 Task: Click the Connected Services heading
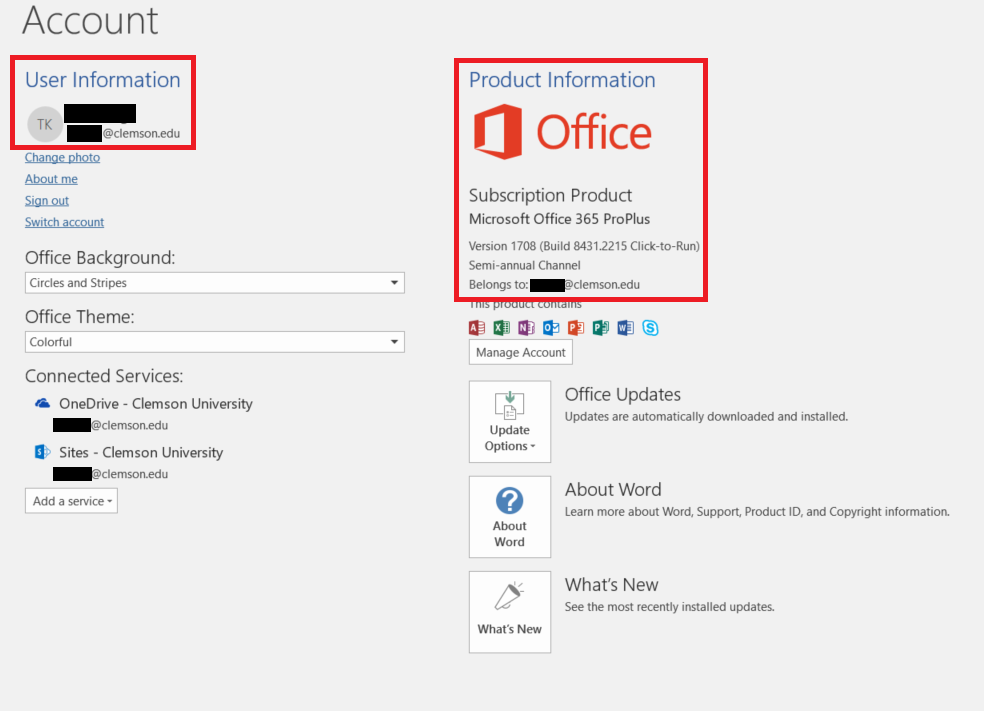click(x=104, y=376)
